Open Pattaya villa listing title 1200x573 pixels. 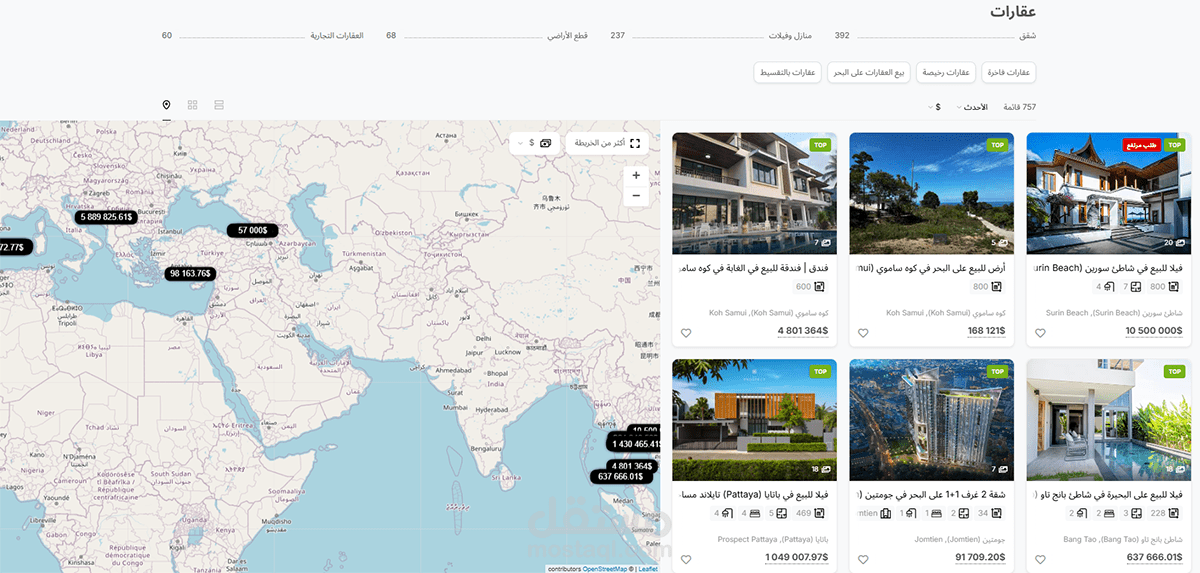[754, 495]
